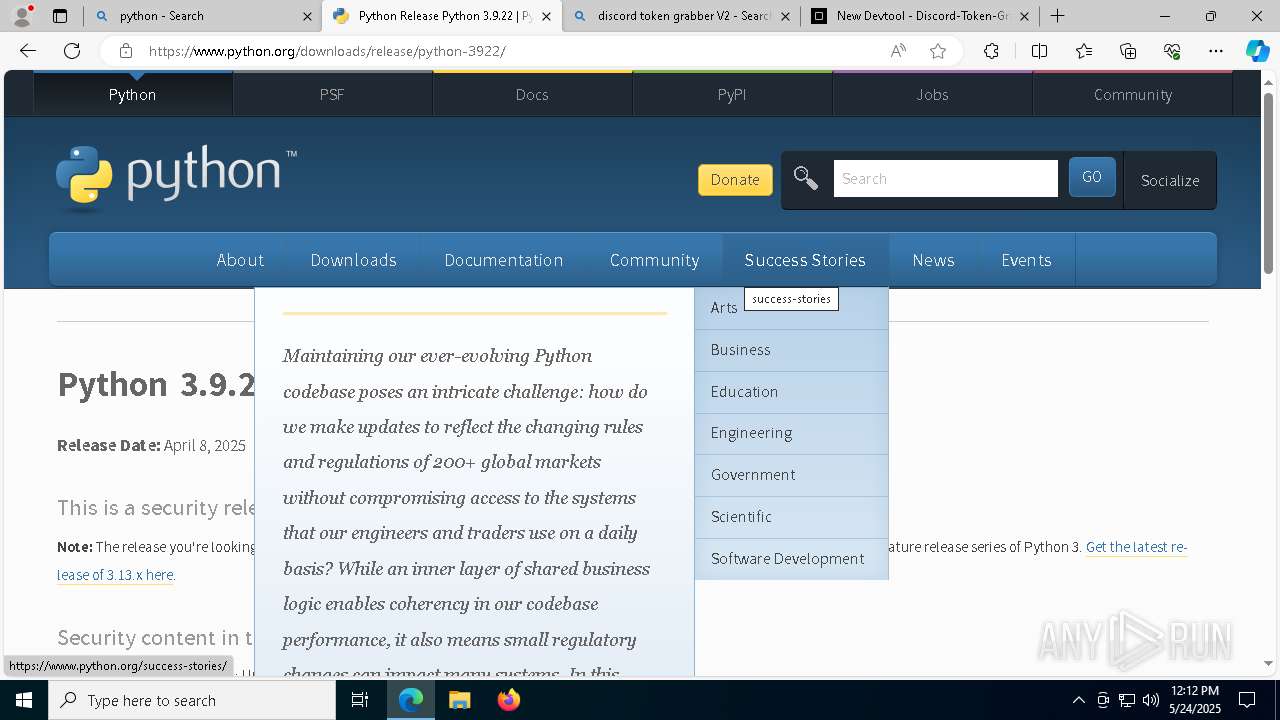Open the PSF top navigation tab
Image resolution: width=1280 pixels, height=720 pixels.
332,94
